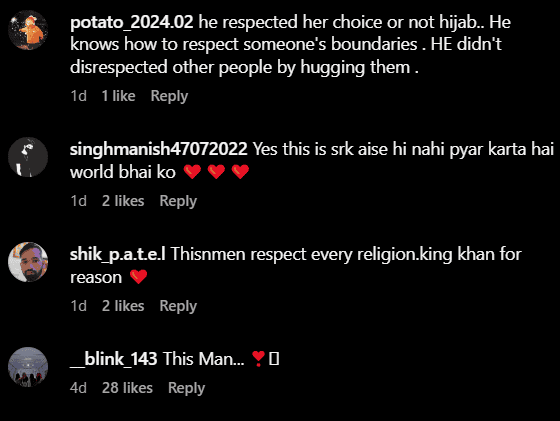Select the '4d' timestamp on __blink_143's comment
This screenshot has width=560, height=421.
(x=79, y=388)
